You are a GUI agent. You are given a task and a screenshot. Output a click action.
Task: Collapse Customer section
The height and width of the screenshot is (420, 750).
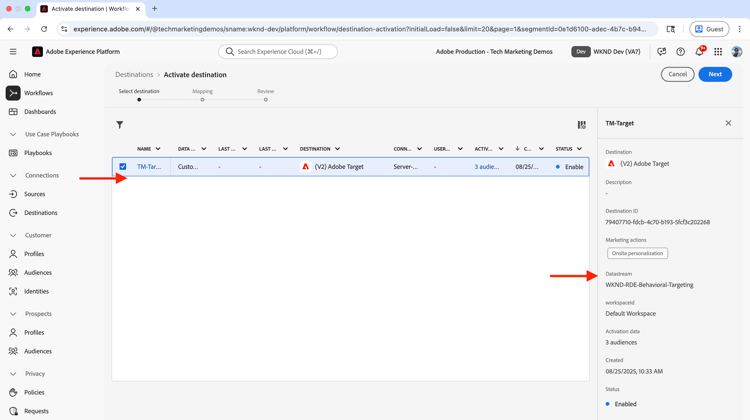[x=13, y=235]
